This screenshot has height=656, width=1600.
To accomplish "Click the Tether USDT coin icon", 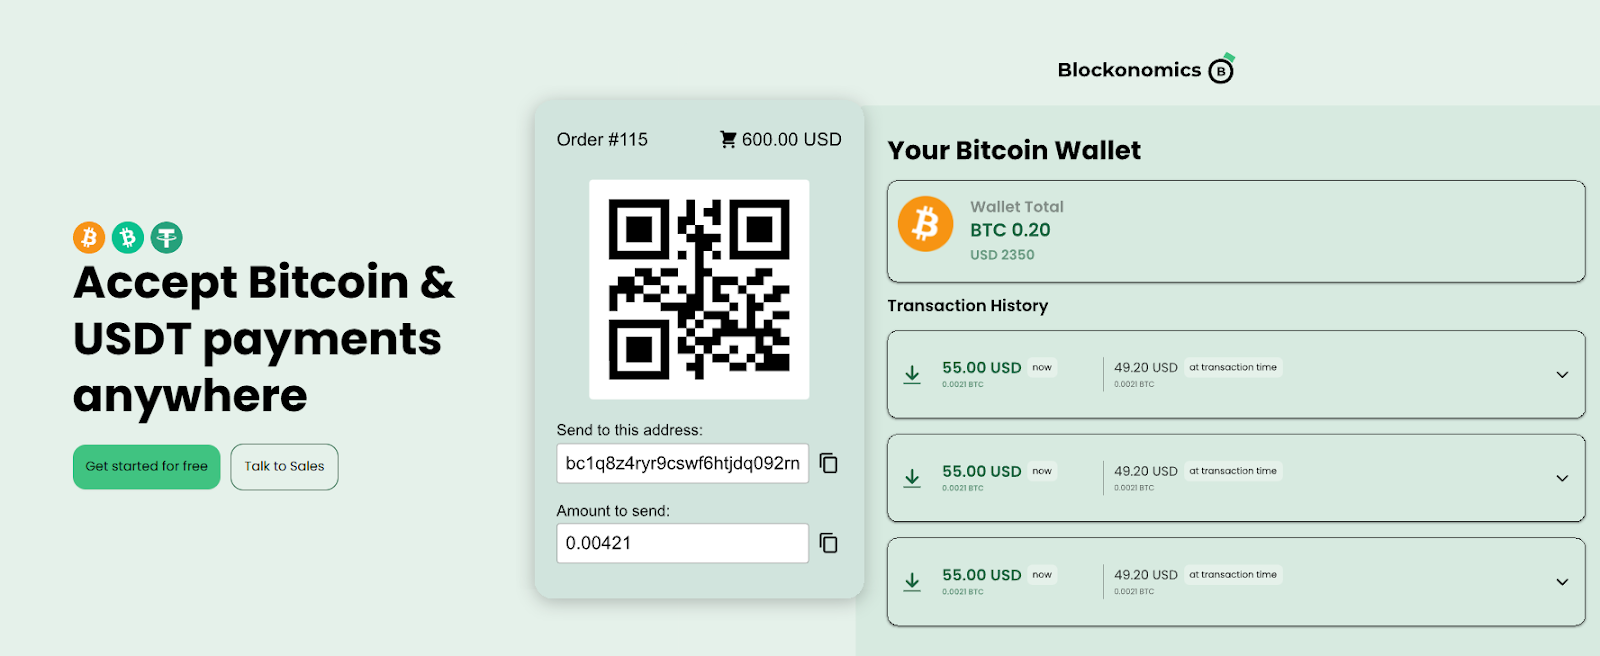I will tap(167, 237).
